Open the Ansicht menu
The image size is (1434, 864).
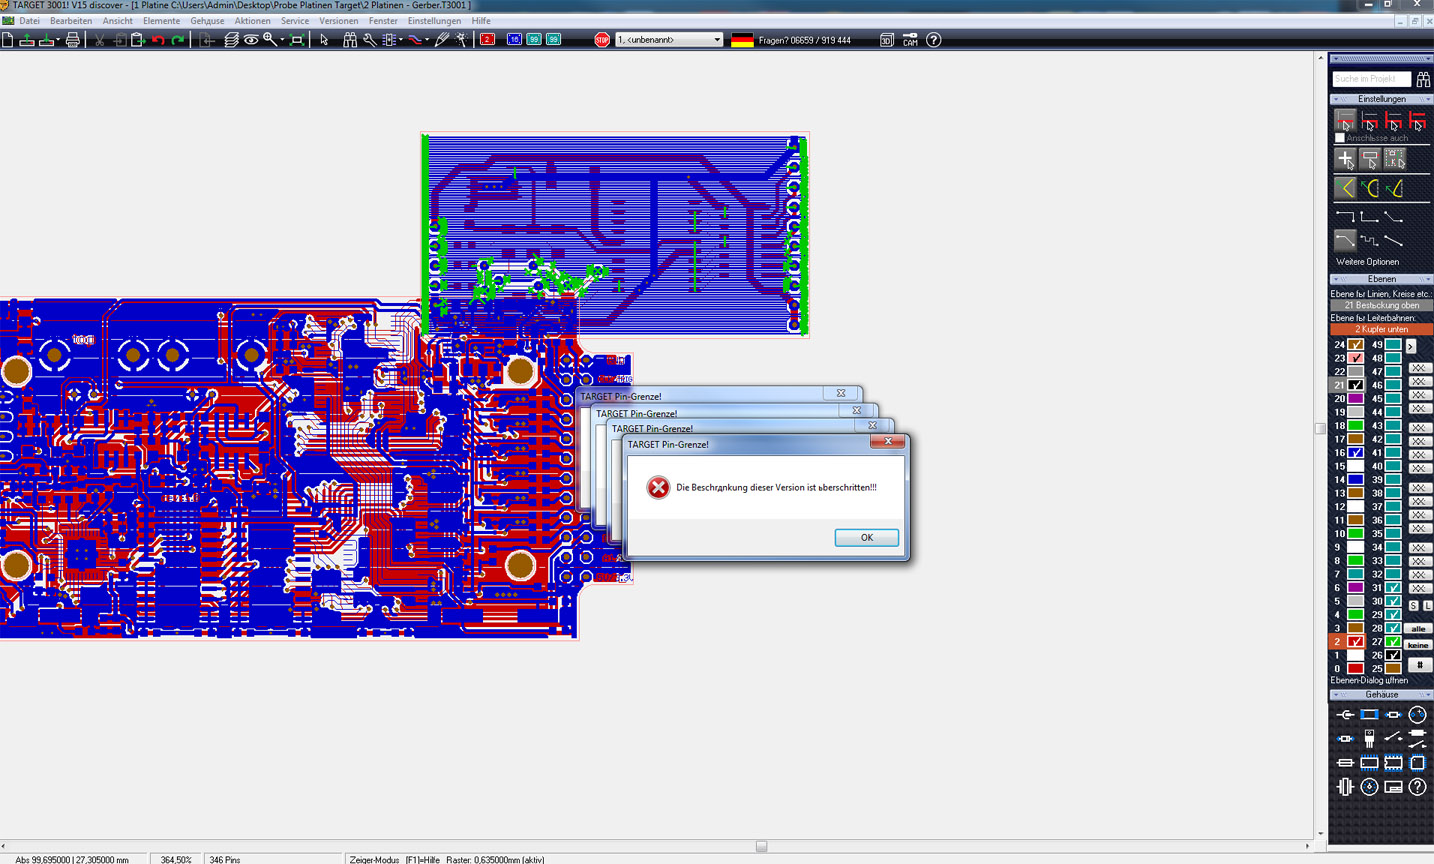click(x=117, y=20)
